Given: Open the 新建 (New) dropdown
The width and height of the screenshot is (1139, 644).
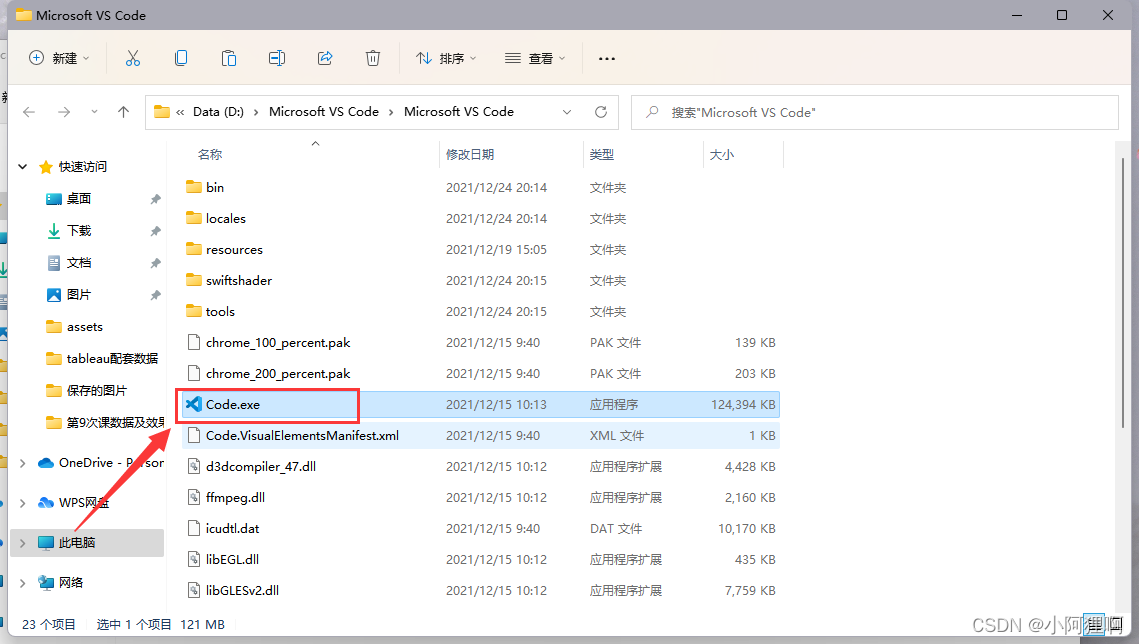Looking at the screenshot, I should (x=59, y=58).
